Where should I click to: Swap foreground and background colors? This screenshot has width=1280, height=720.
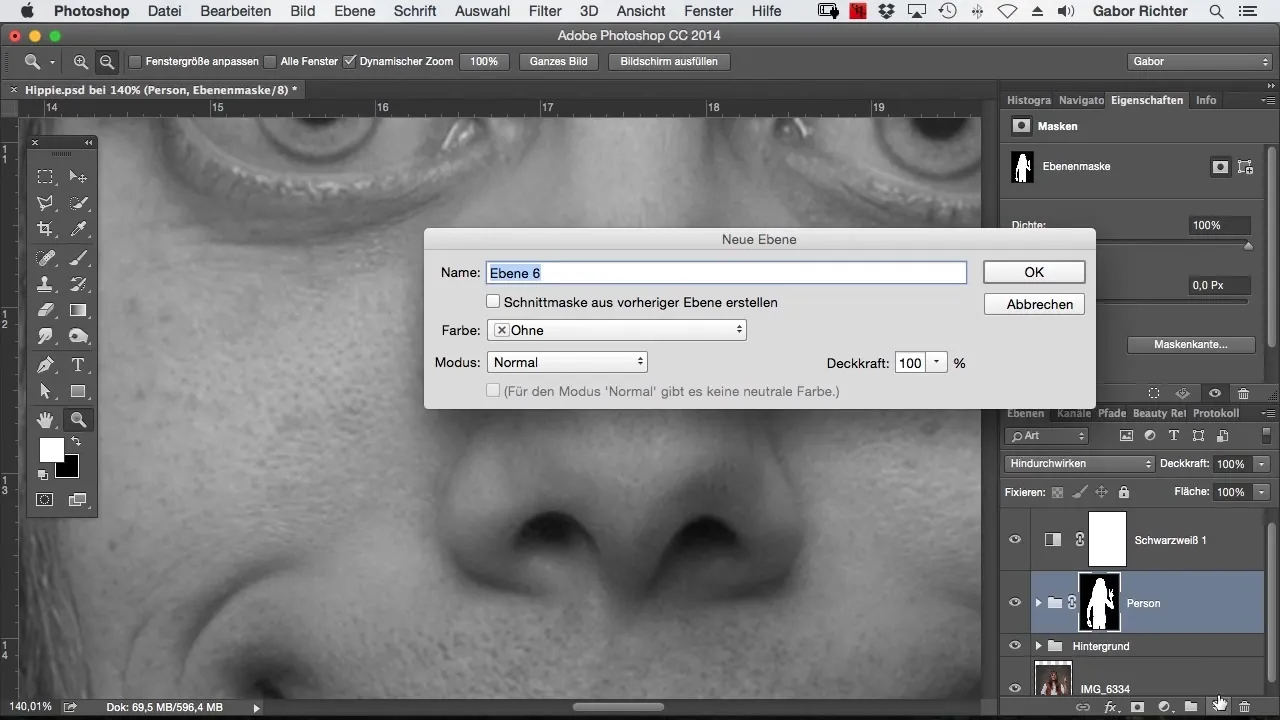pyautogui.click(x=75, y=441)
